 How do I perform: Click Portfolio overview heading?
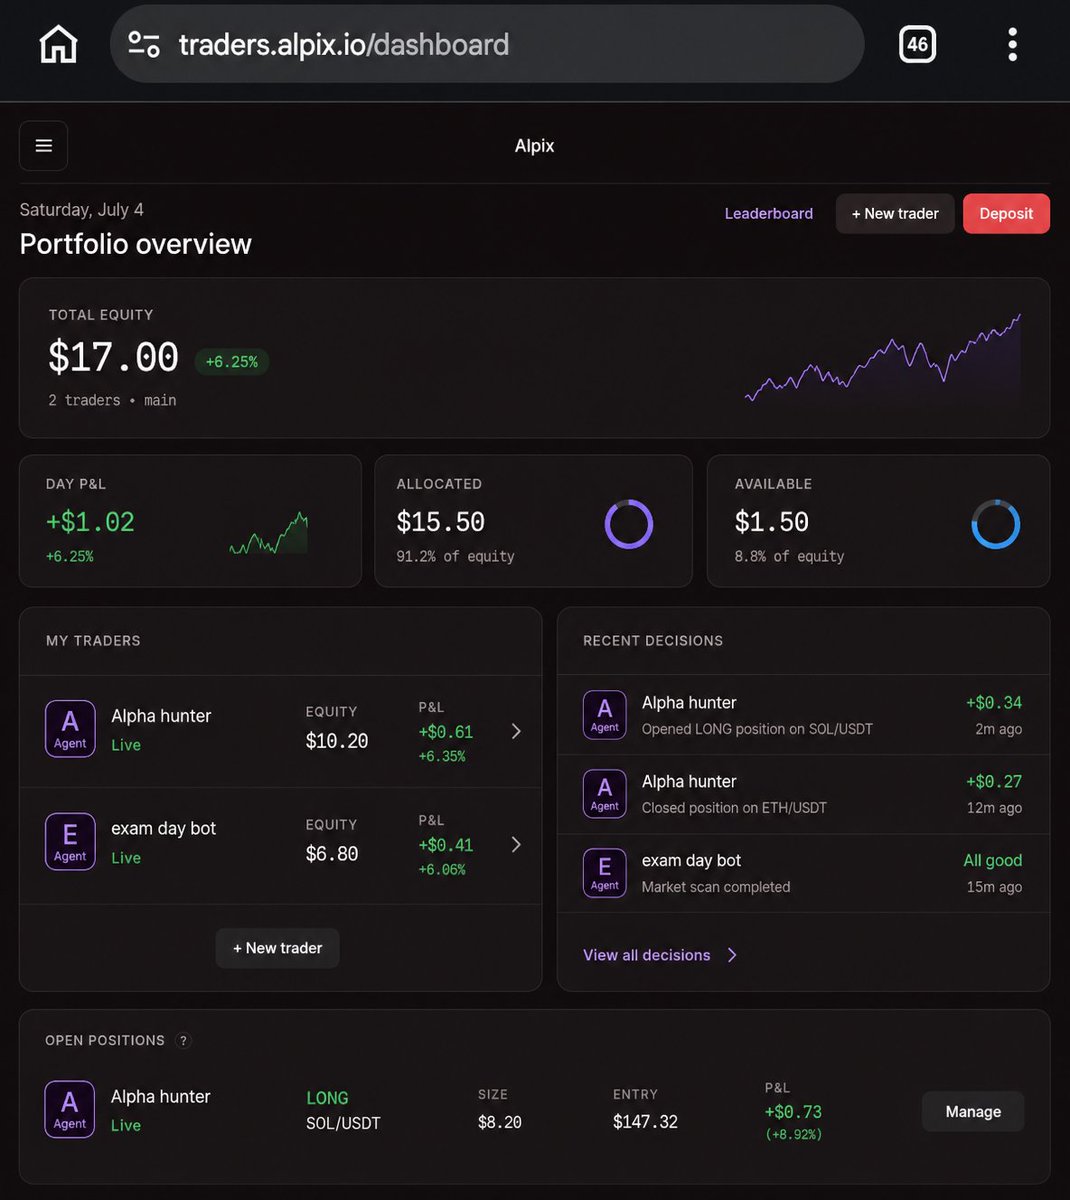[x=136, y=244]
